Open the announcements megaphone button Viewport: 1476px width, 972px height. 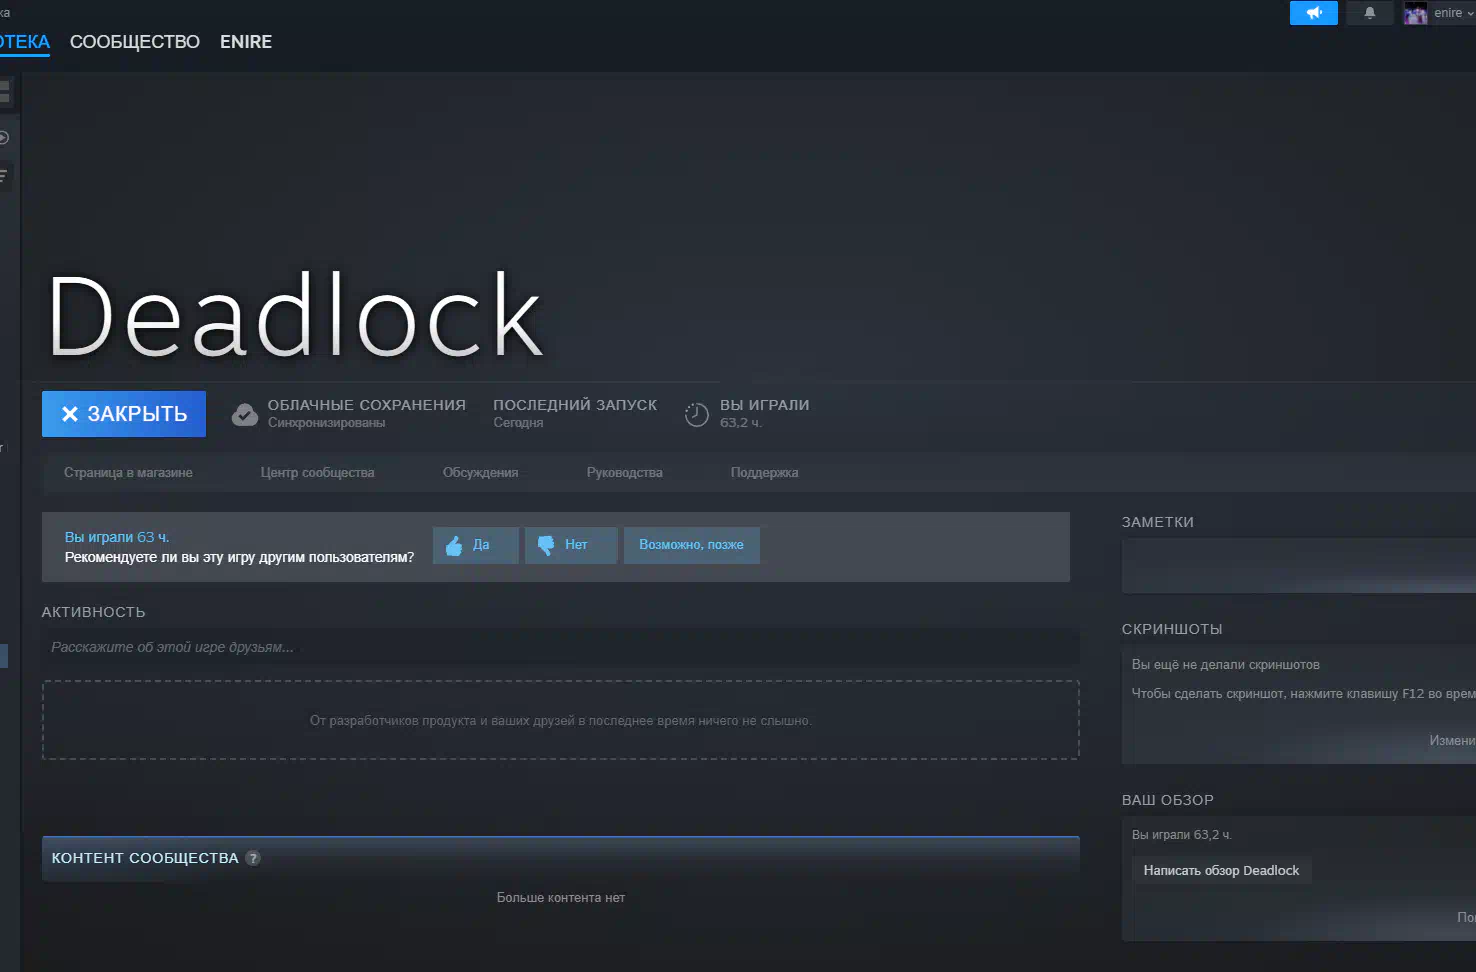[x=1313, y=13]
